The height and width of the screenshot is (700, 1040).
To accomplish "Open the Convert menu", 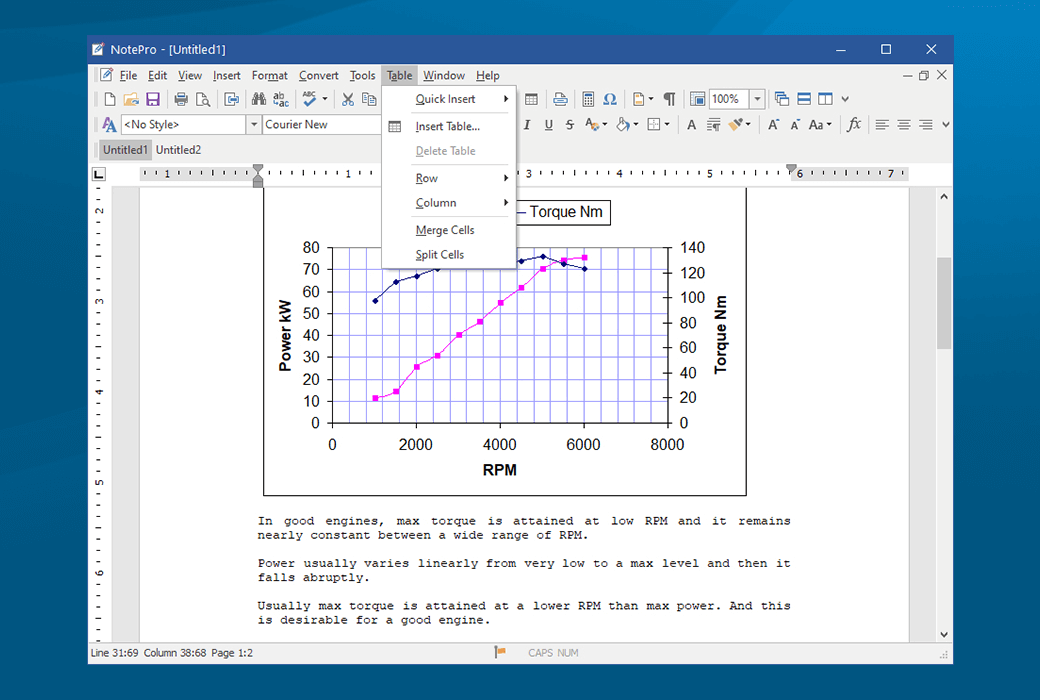I will 318,76.
